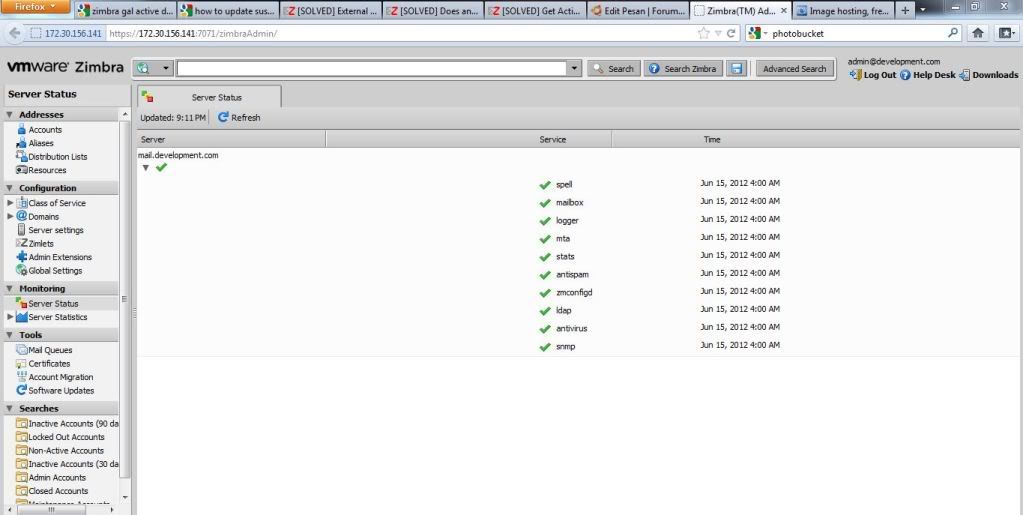Click the browser Home icon
Screen dimensions: 1023x515
coord(978,33)
